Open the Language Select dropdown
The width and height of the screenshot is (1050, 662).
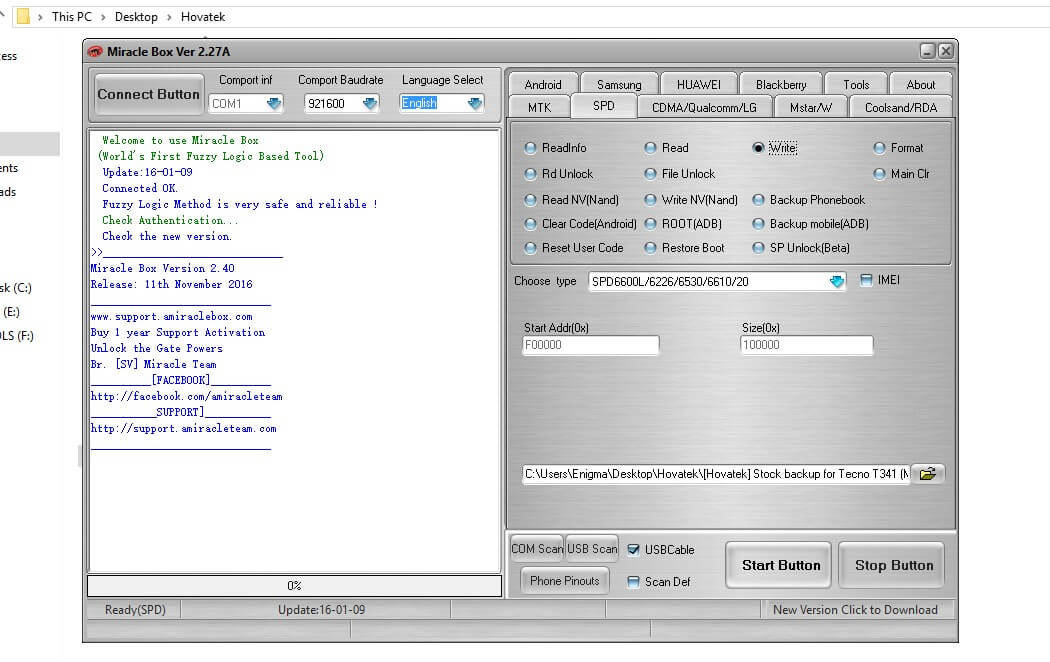474,103
